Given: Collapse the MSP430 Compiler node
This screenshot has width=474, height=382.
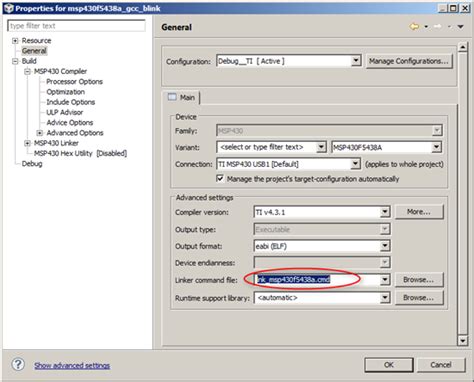Looking at the screenshot, I should click(x=27, y=71).
